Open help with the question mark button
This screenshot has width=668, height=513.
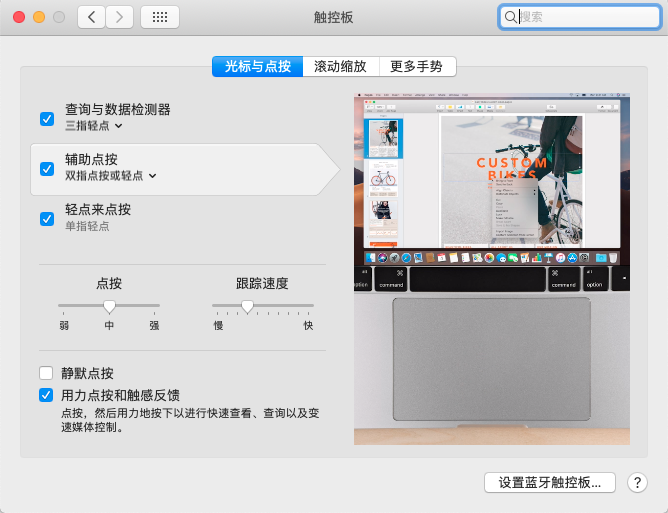coord(637,483)
